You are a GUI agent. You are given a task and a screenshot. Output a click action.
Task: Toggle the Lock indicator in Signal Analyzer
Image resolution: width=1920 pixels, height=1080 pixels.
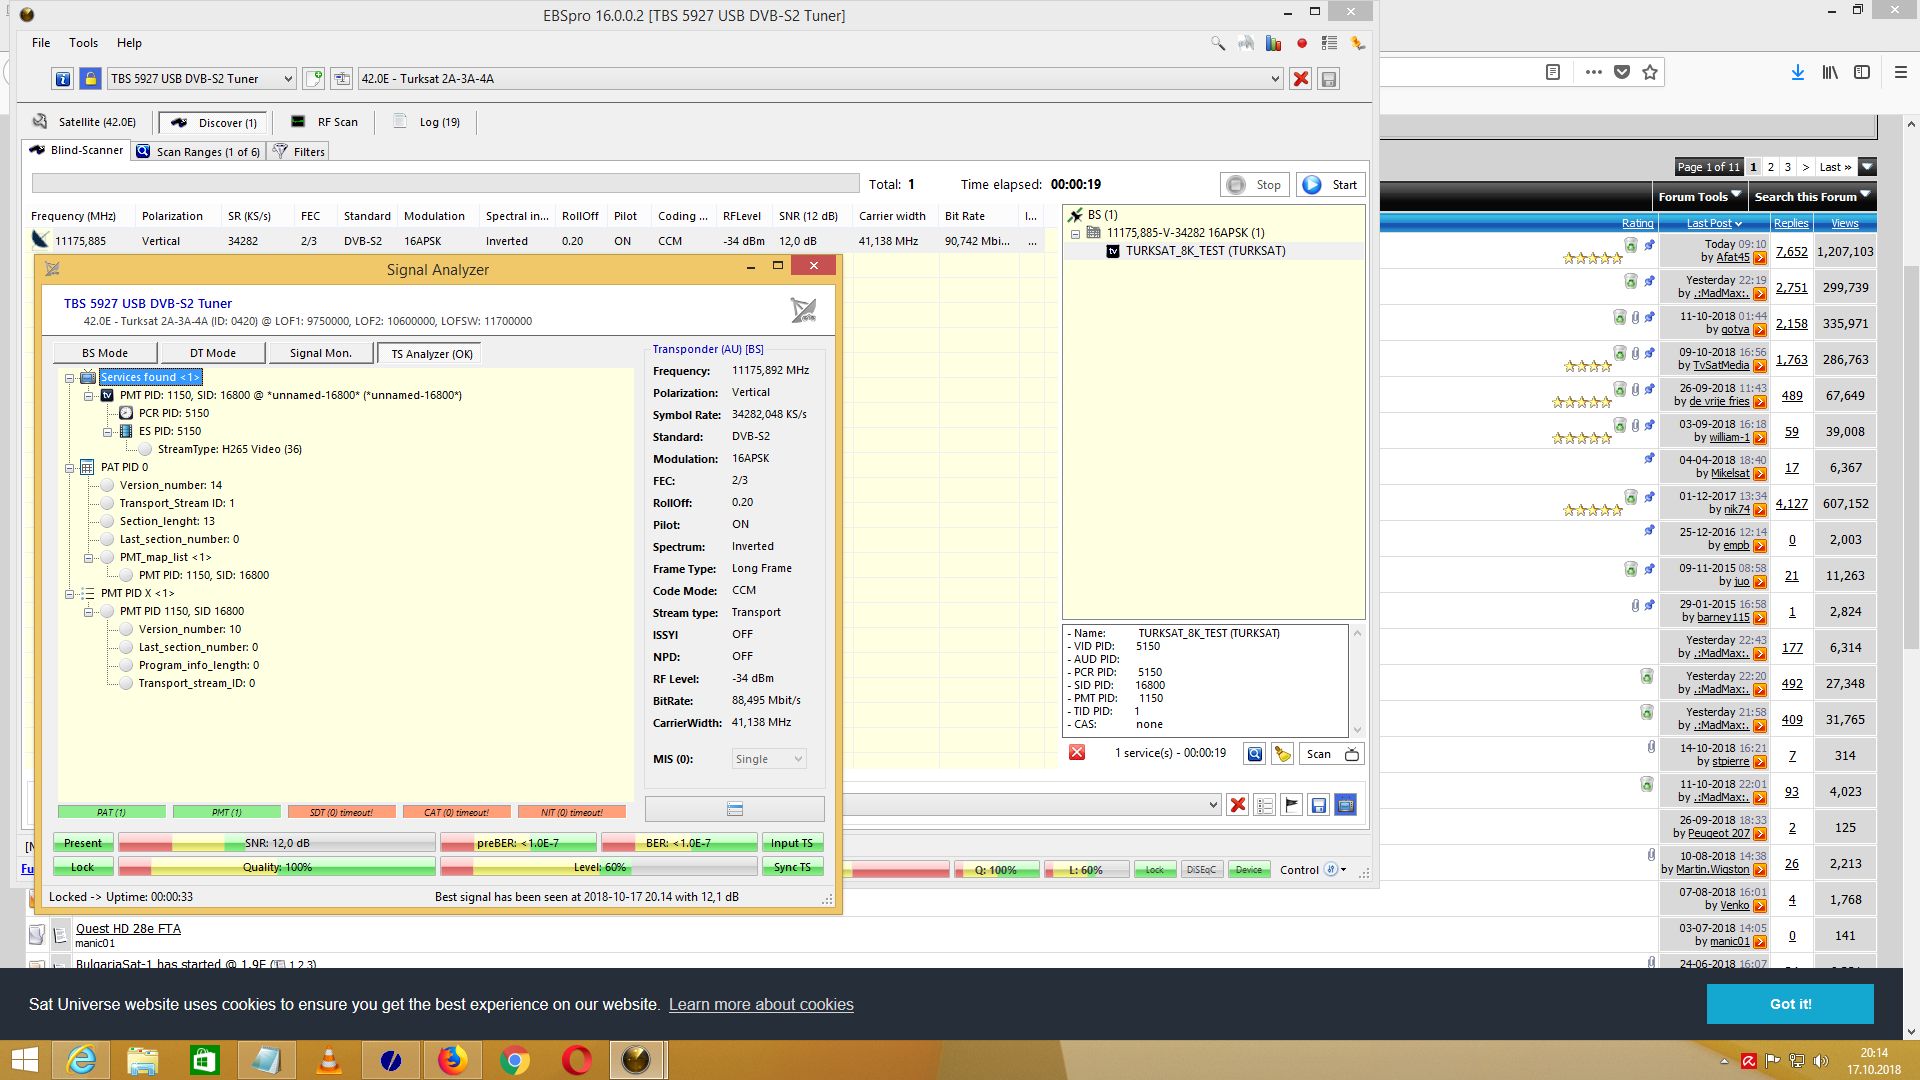(x=83, y=867)
